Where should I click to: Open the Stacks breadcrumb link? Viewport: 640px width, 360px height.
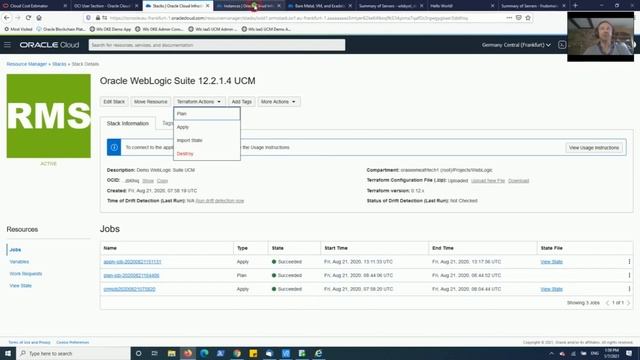click(59, 64)
